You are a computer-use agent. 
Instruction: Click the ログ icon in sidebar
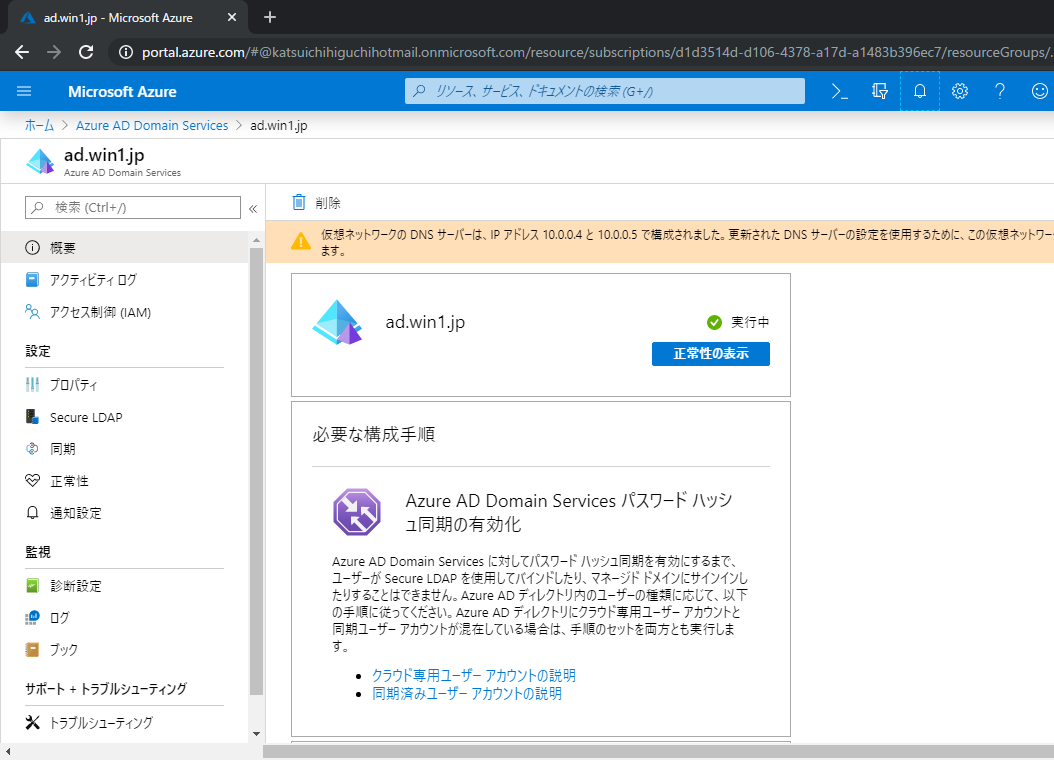point(32,618)
